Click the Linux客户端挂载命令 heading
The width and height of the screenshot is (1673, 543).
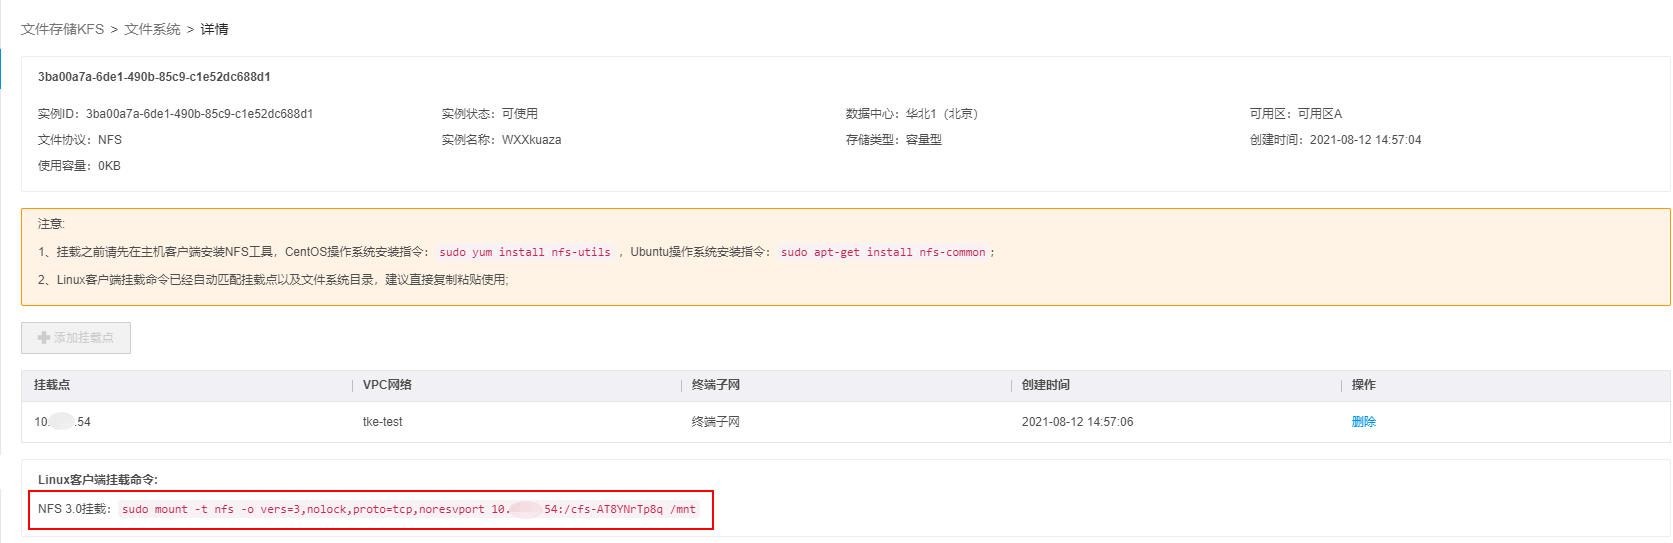(98, 480)
